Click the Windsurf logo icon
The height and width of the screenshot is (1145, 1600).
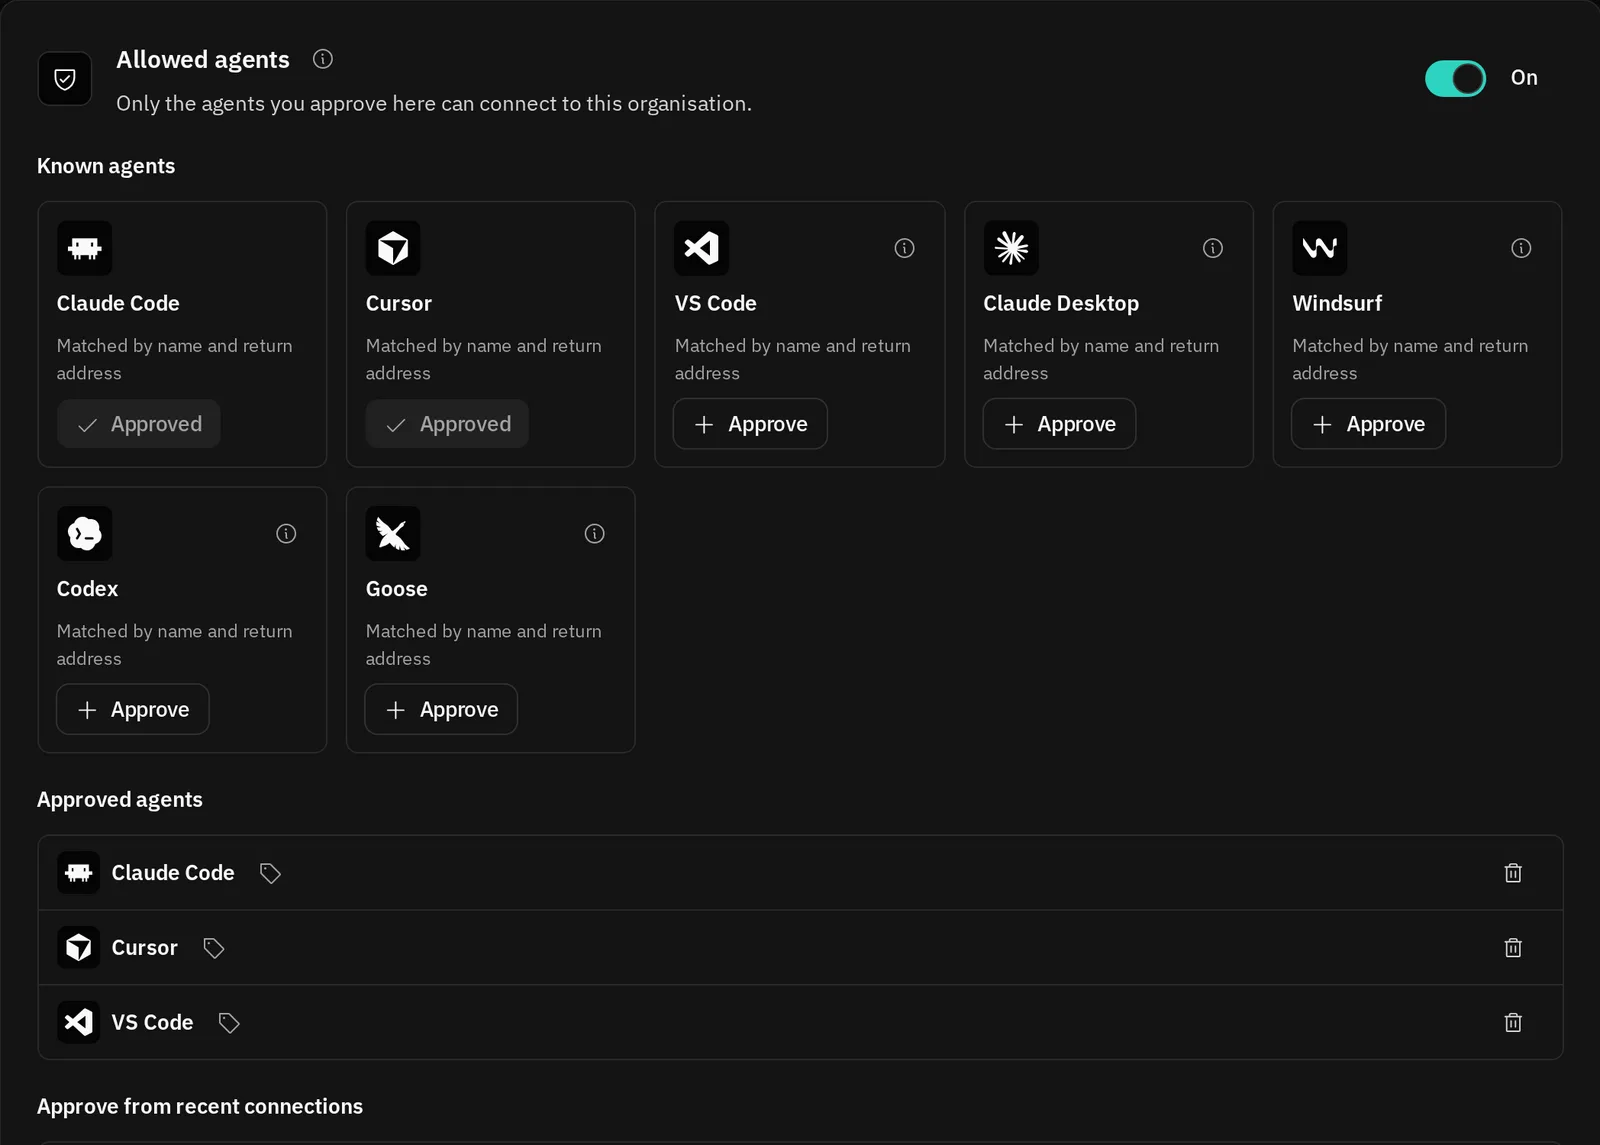tap(1320, 248)
